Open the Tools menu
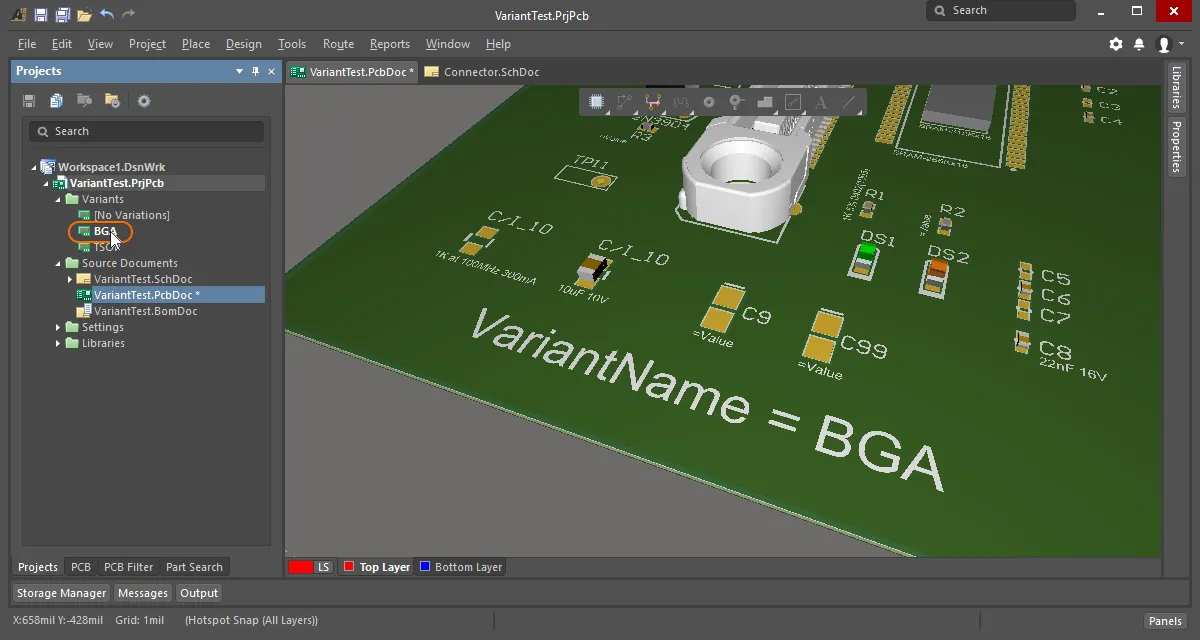1200x640 pixels. pyautogui.click(x=292, y=44)
